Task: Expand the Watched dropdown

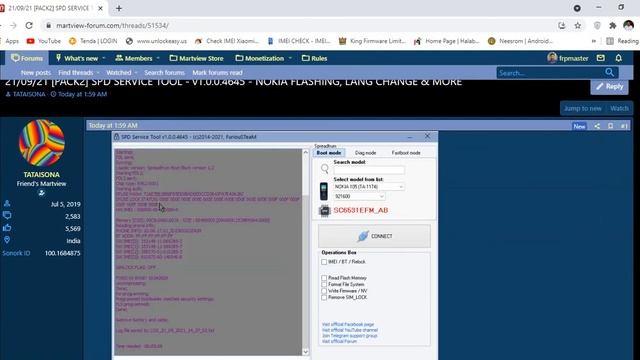Action: click(x=136, y=73)
